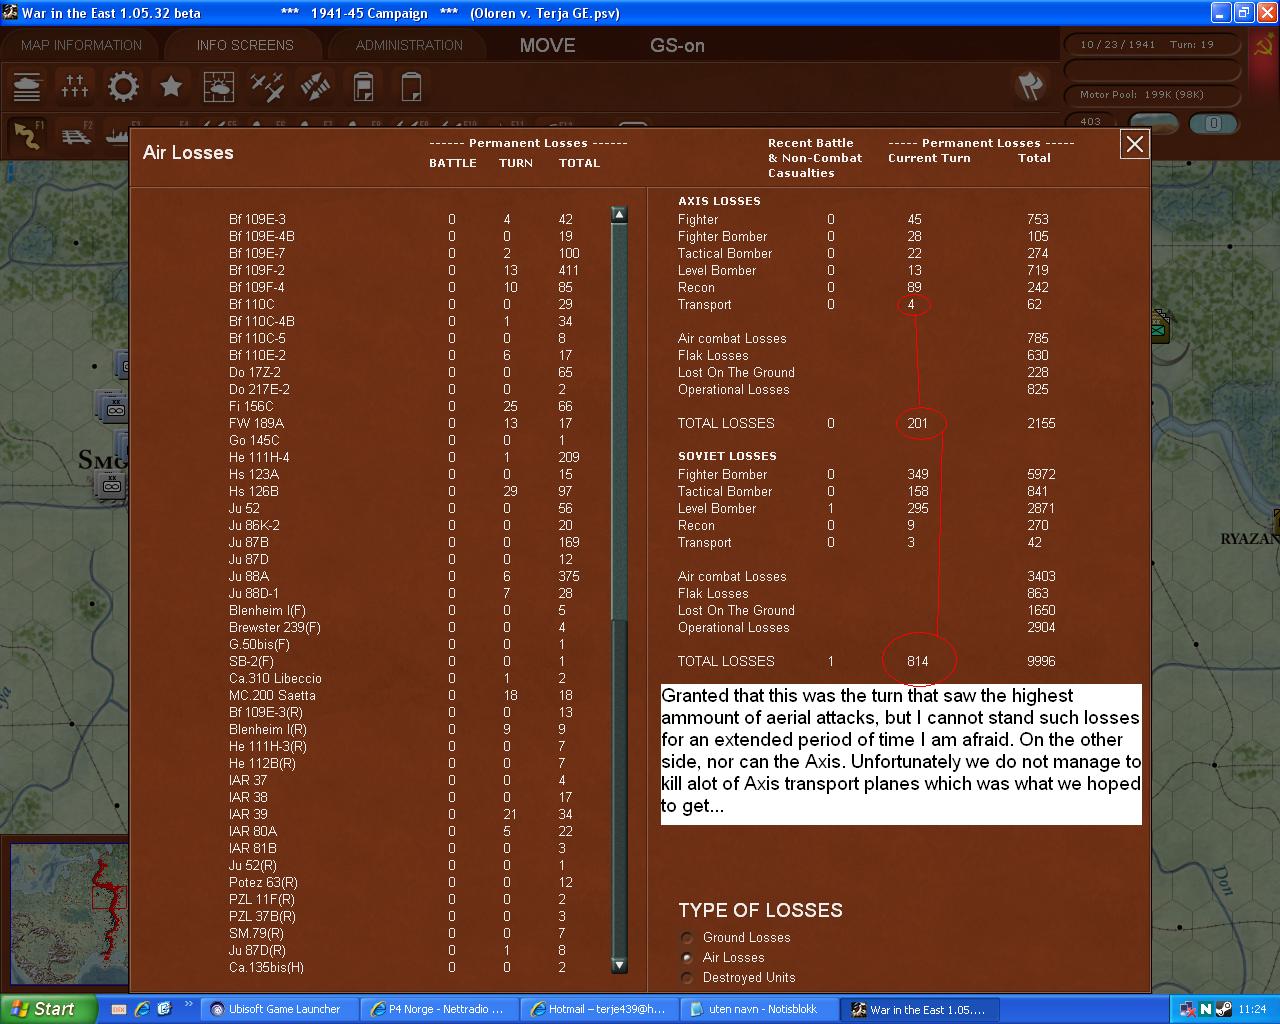The height and width of the screenshot is (1024, 1280).
Task: Select the F1 move mode arrow icon
Action: pos(27,135)
